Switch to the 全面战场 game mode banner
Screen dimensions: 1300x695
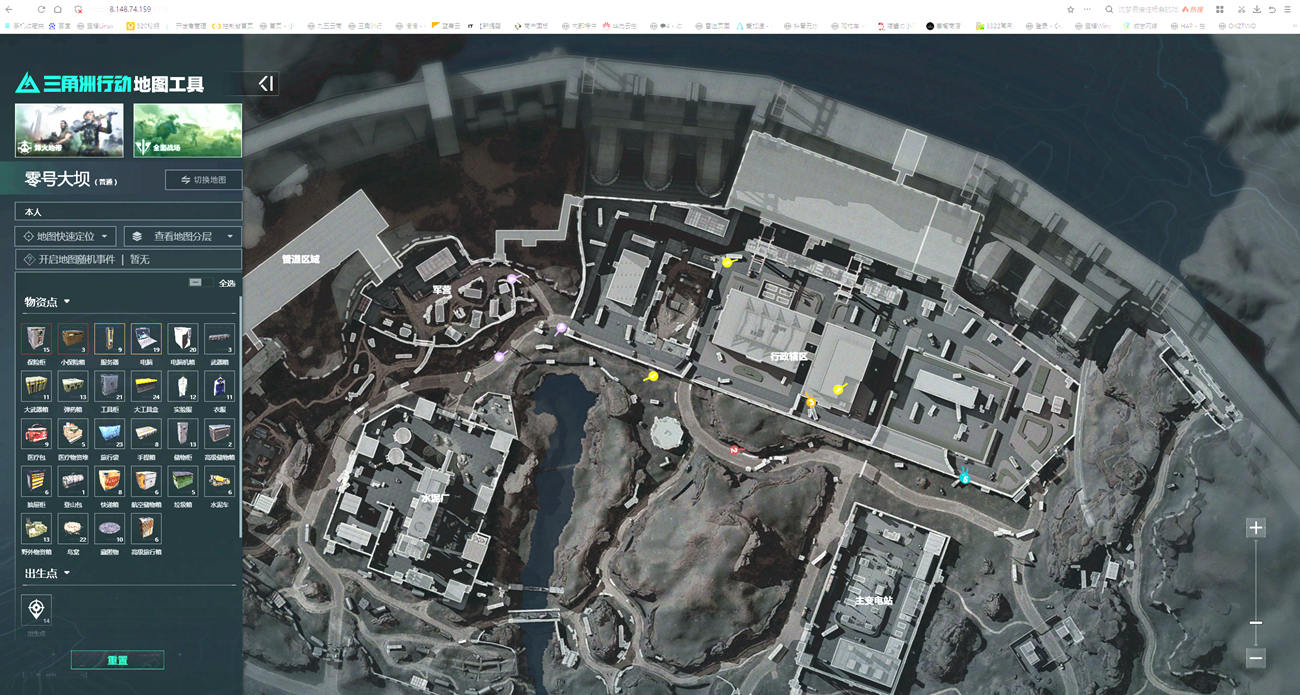(187, 130)
